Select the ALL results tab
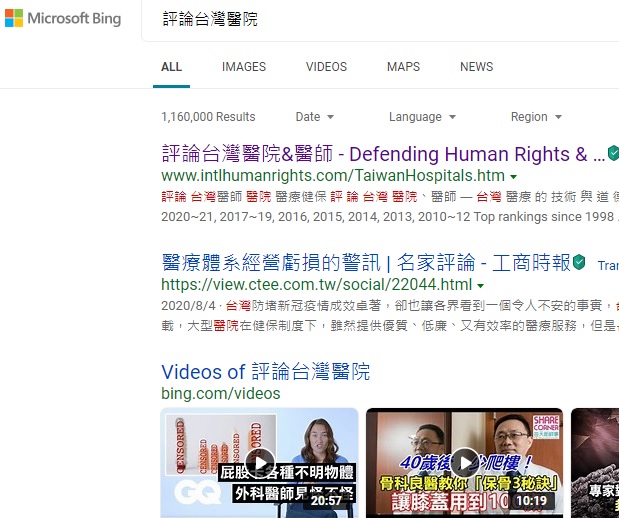619x518 pixels. coord(172,67)
